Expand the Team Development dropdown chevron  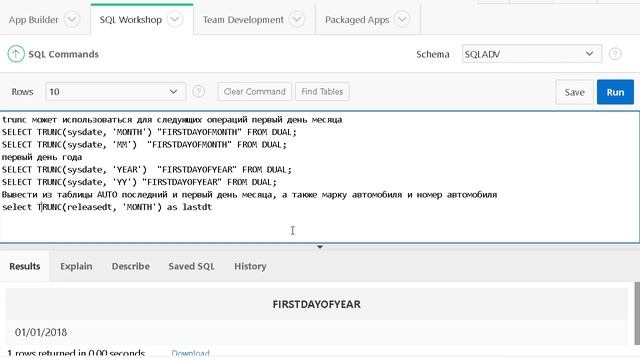click(297, 19)
